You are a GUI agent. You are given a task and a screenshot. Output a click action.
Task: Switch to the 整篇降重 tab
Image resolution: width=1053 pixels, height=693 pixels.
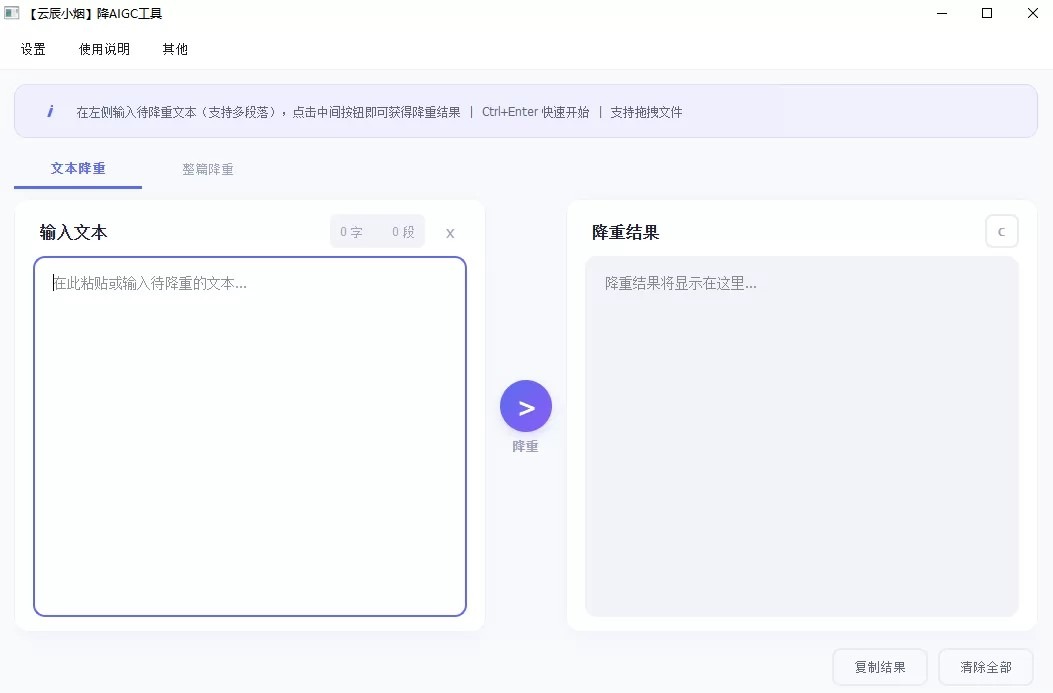tap(208, 169)
